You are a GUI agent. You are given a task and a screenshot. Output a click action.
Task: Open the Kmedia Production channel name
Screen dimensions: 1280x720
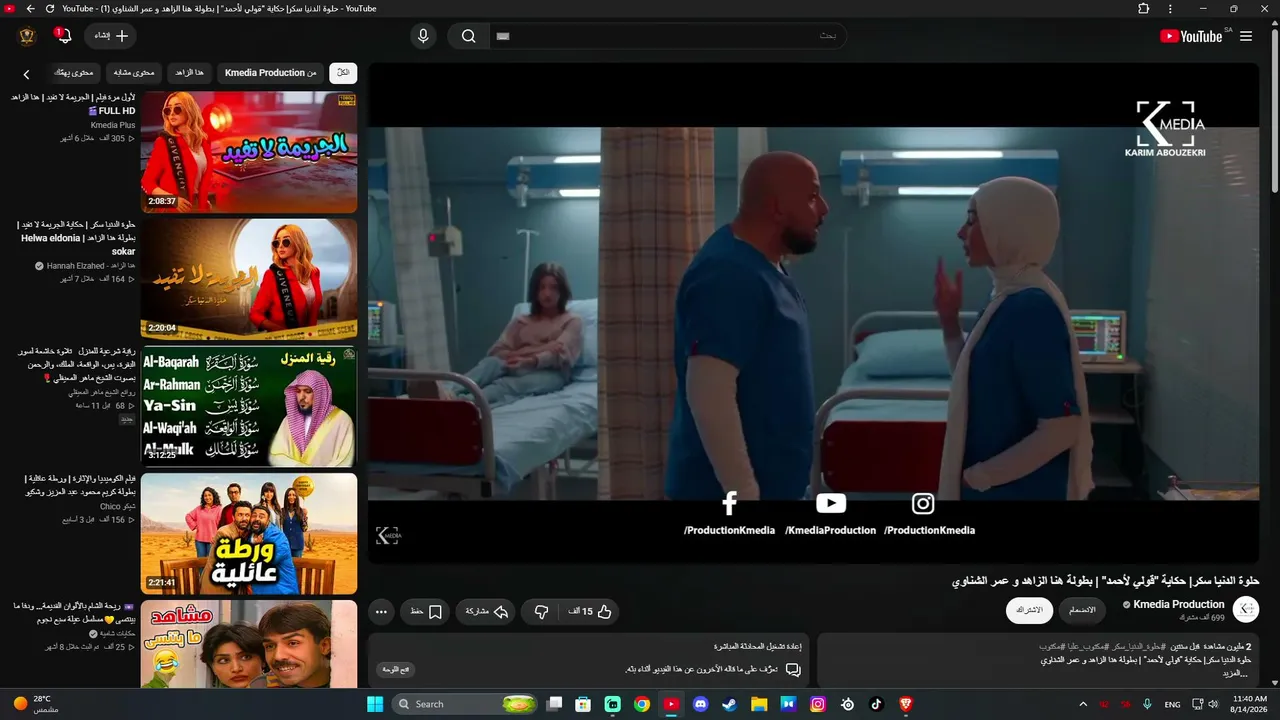click(x=1179, y=604)
